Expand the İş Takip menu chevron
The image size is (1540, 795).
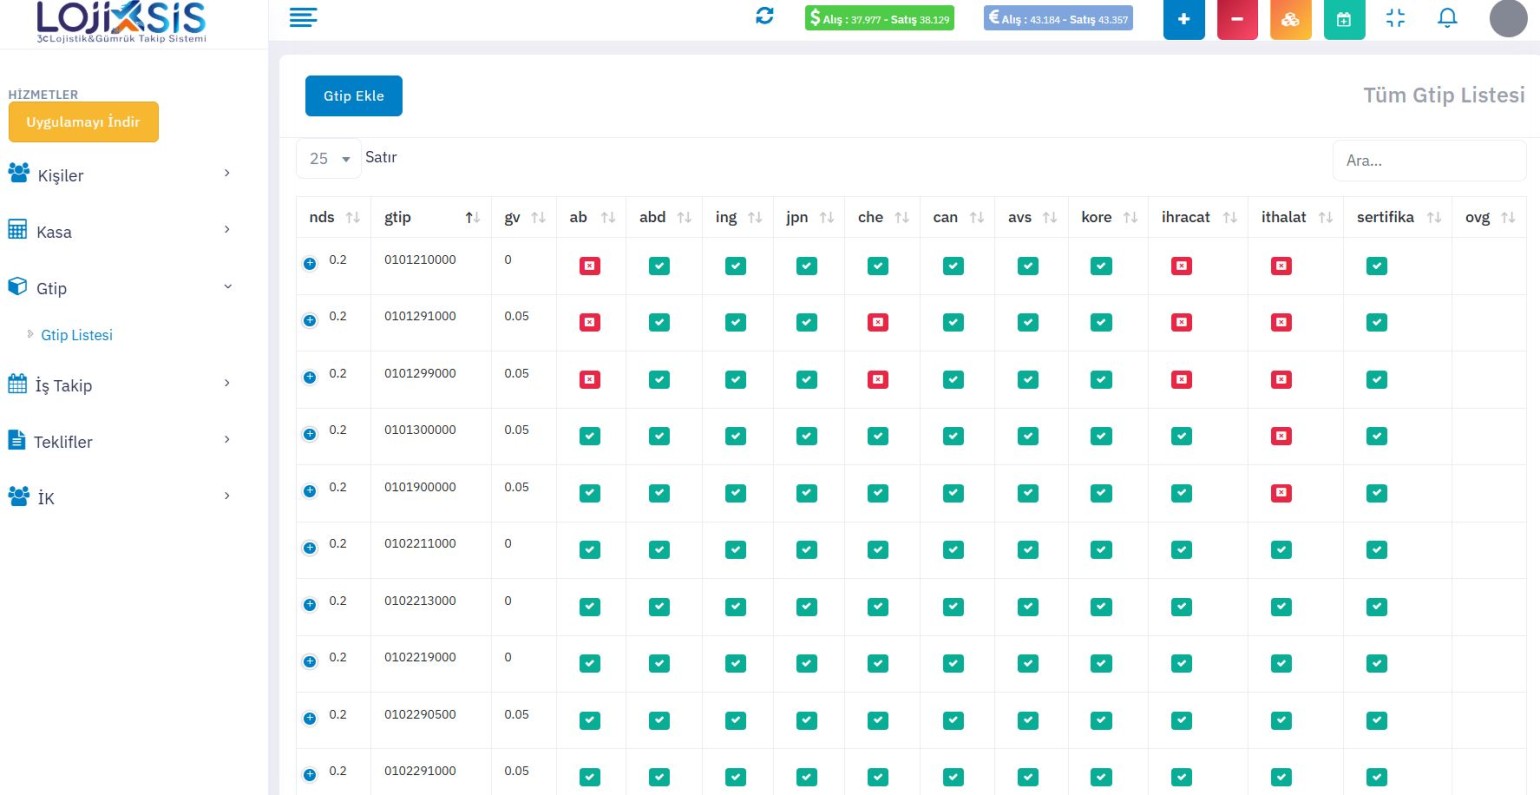227,383
